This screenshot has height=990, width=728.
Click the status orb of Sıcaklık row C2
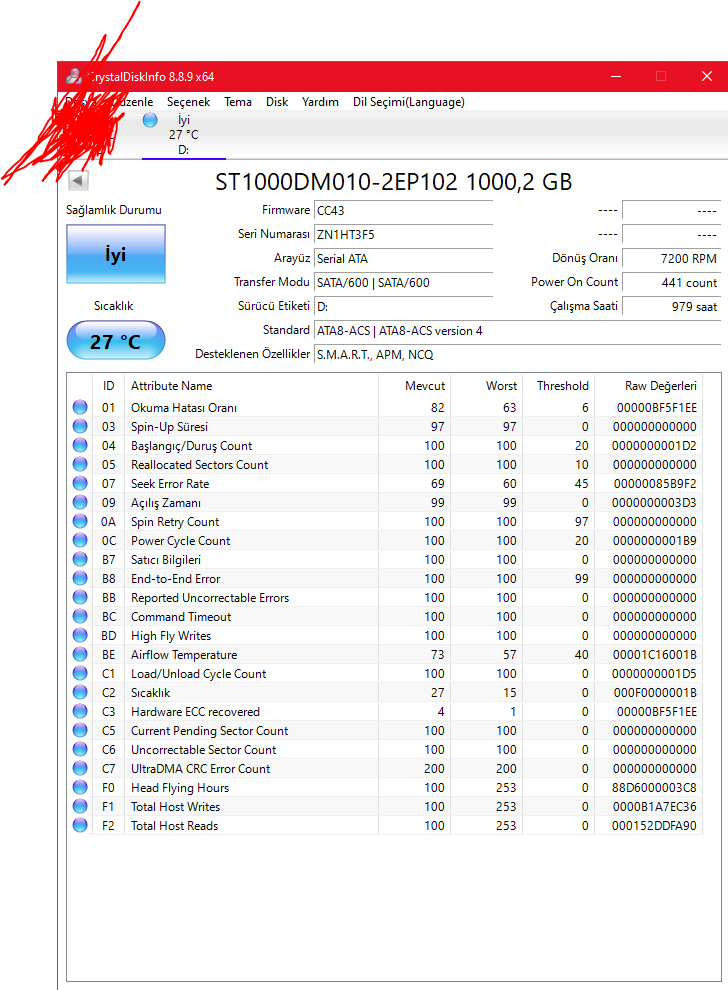pyautogui.click(x=80, y=692)
